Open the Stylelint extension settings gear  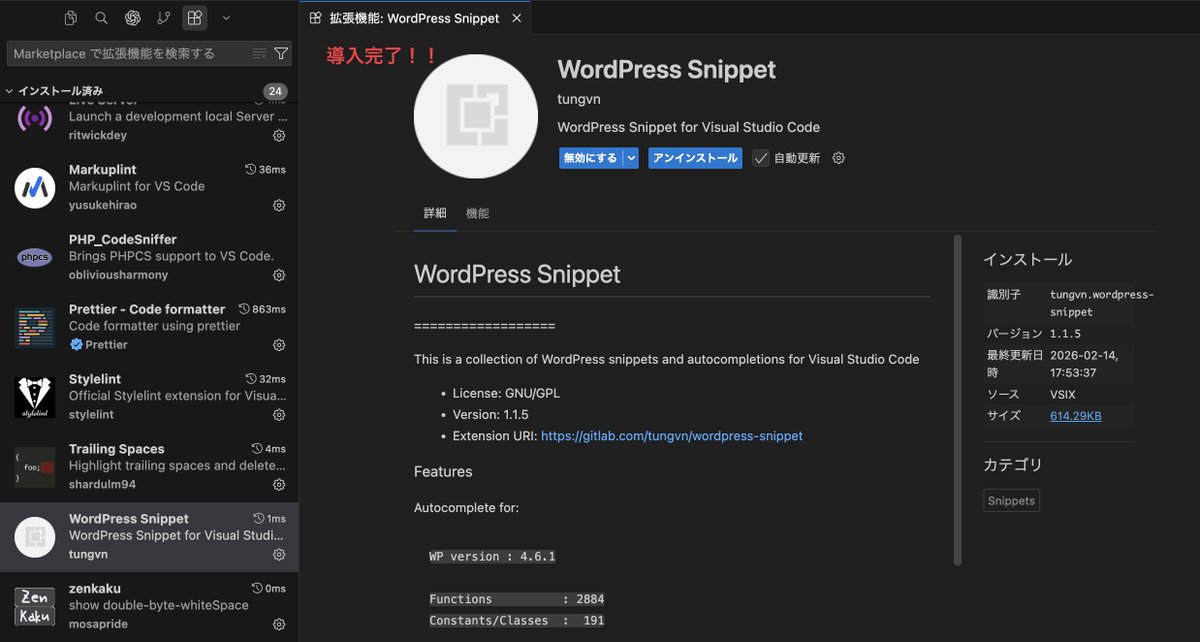point(279,415)
